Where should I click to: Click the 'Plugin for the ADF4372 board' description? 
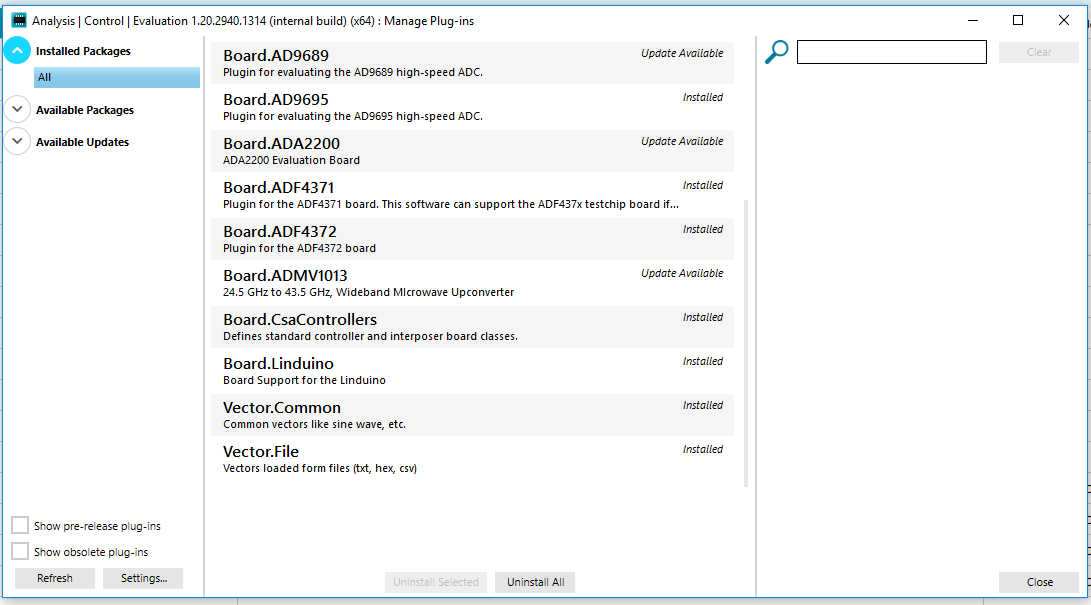point(299,248)
